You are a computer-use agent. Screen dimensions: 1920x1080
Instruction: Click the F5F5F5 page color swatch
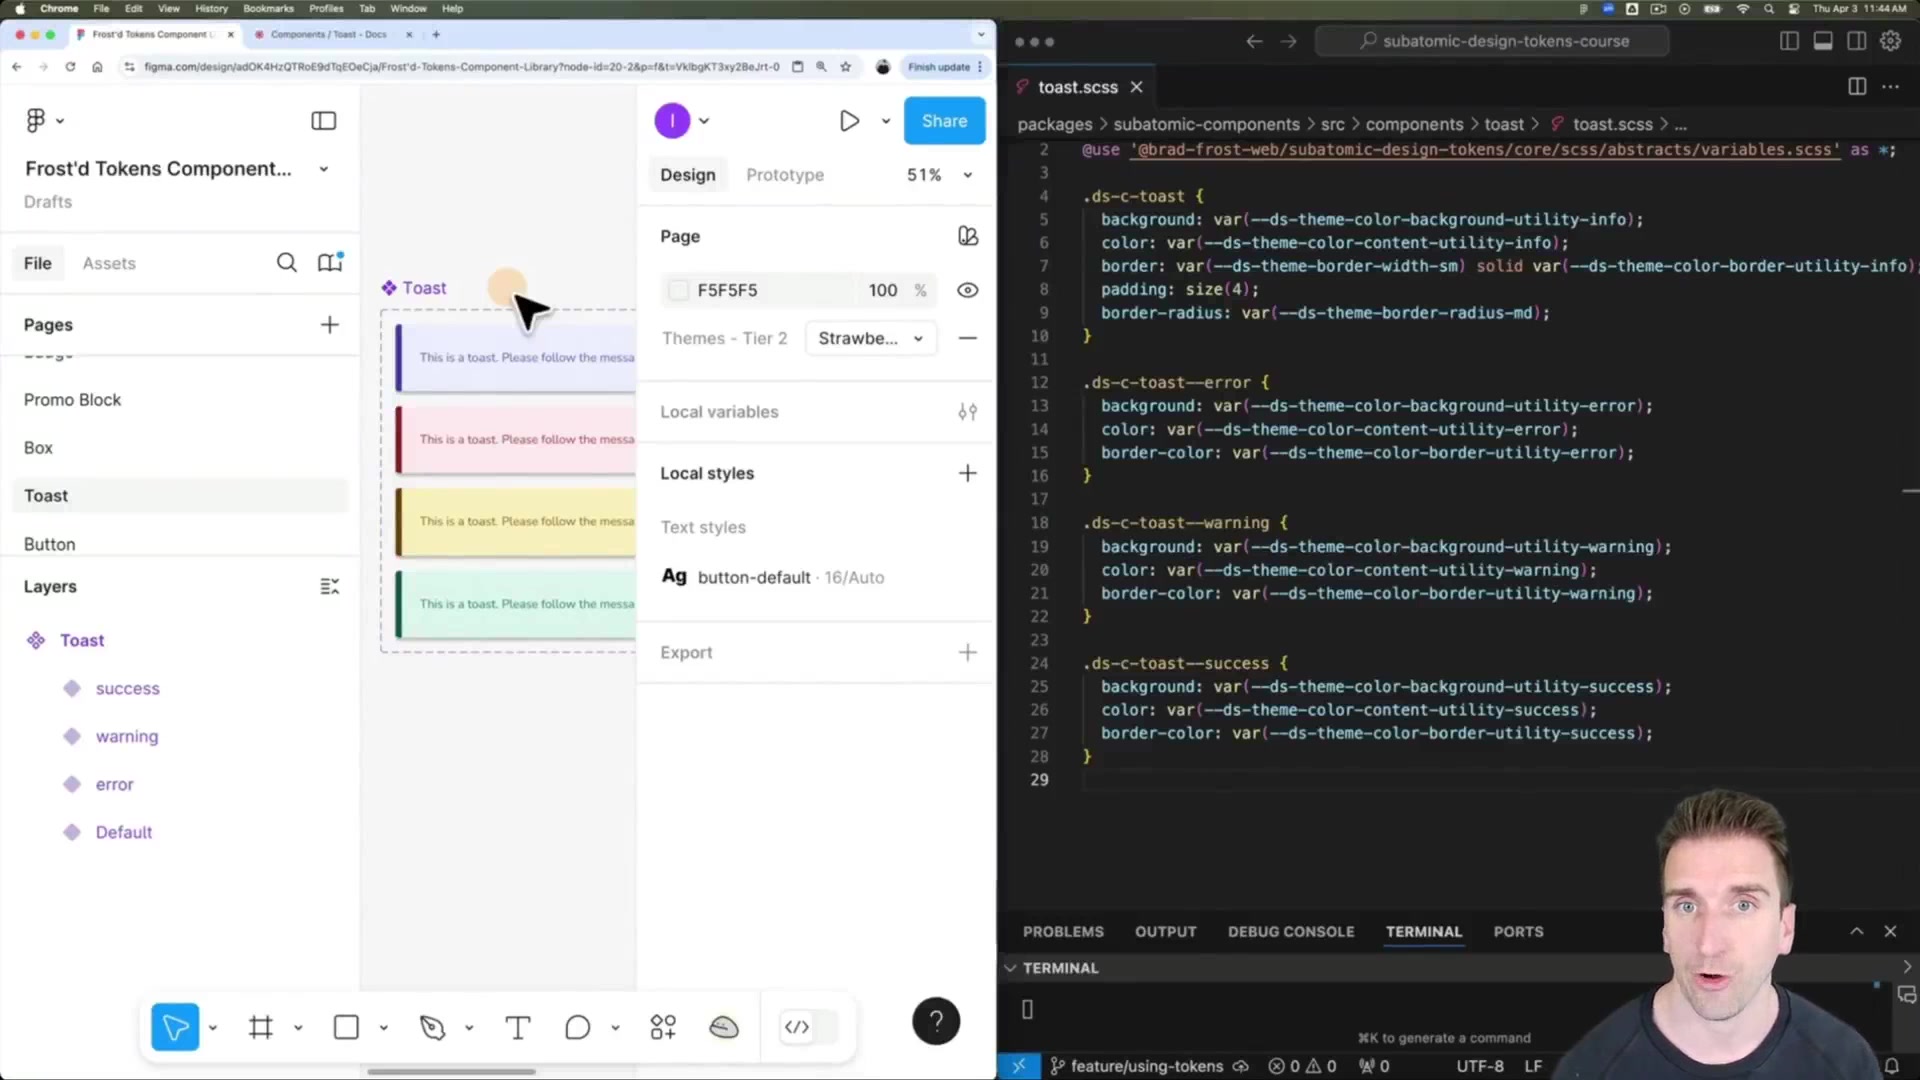679,290
